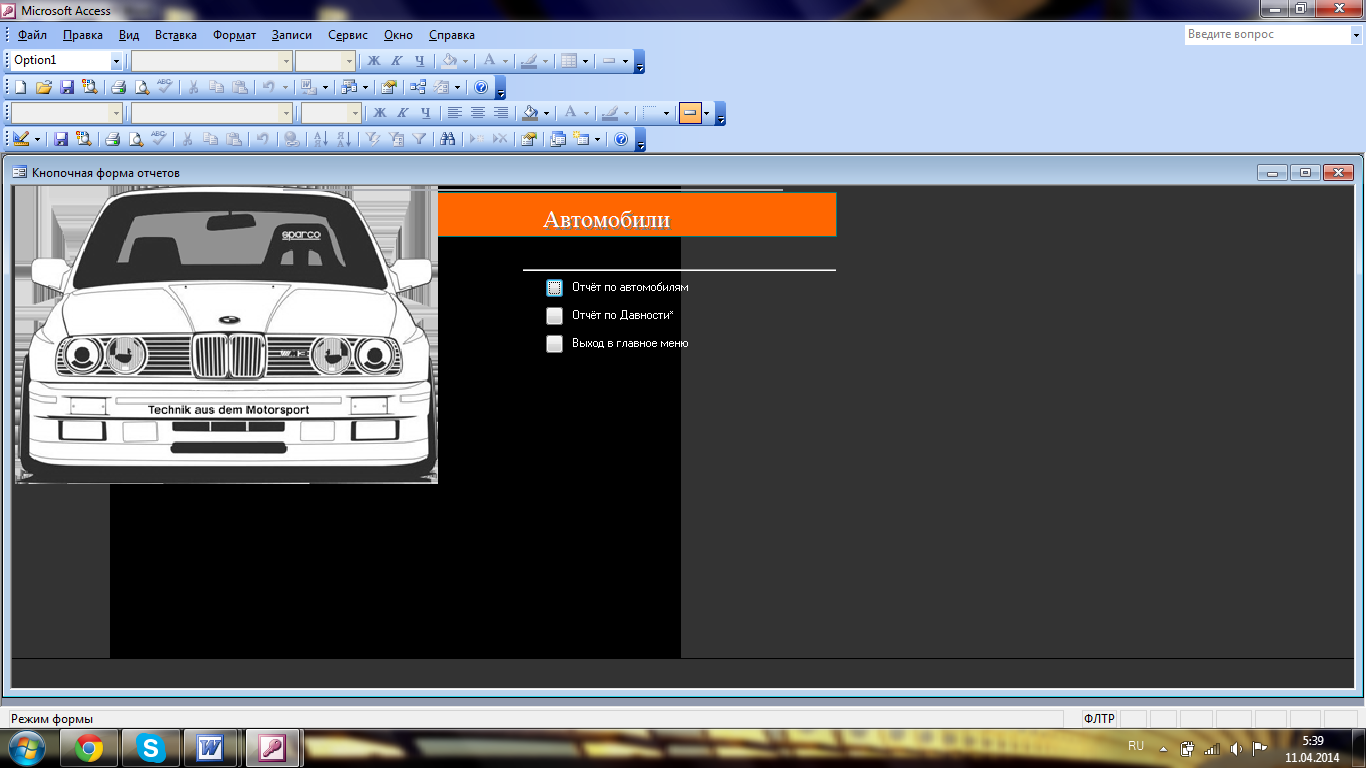Open the special effect style dropdown arrow
Screen dimensions: 1366x768
[706, 113]
